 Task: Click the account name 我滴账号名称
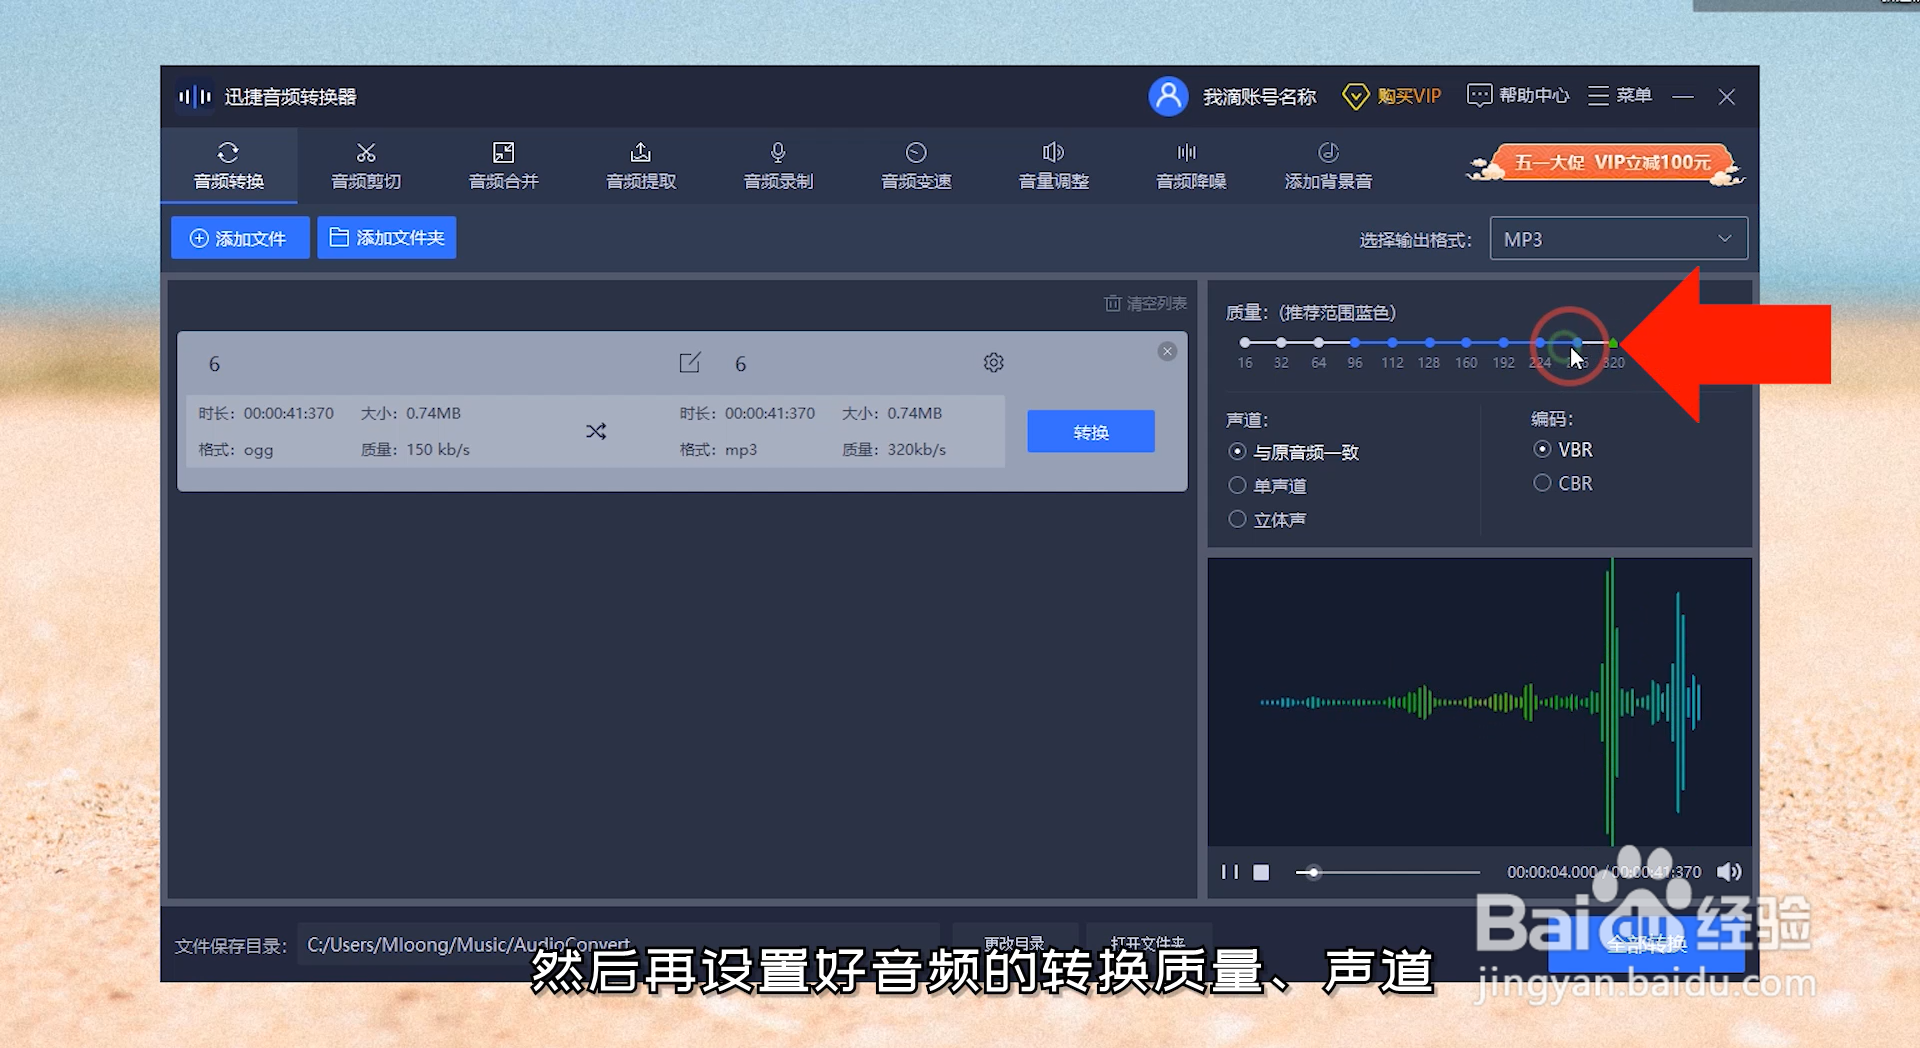1259,97
